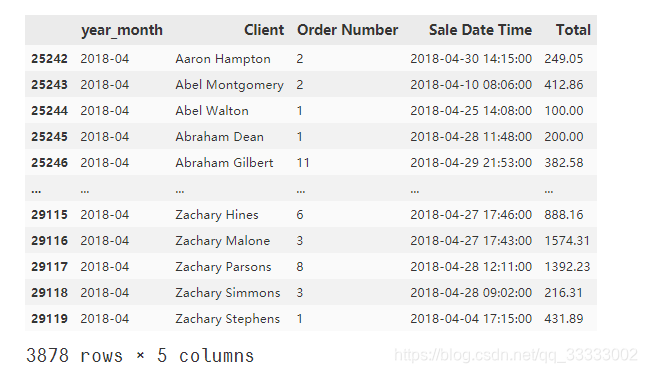The height and width of the screenshot is (373, 647).
Task: Select the Total value 1392.23
Action: [x=567, y=267]
